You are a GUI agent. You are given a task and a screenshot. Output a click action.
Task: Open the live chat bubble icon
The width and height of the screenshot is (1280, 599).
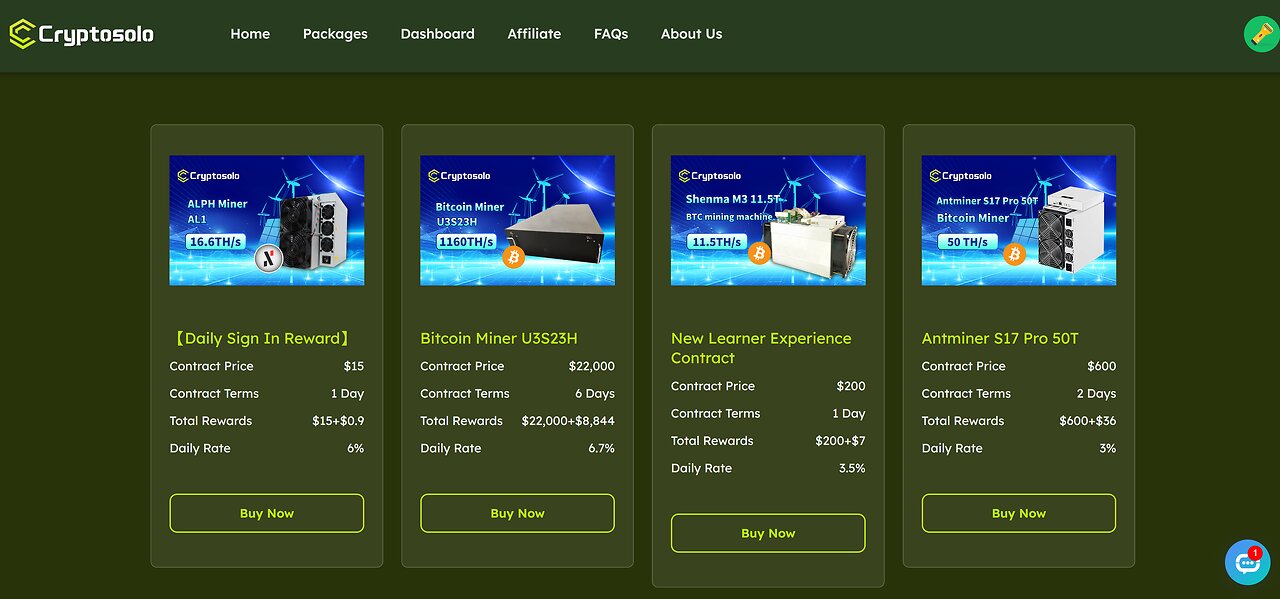pyautogui.click(x=1247, y=562)
